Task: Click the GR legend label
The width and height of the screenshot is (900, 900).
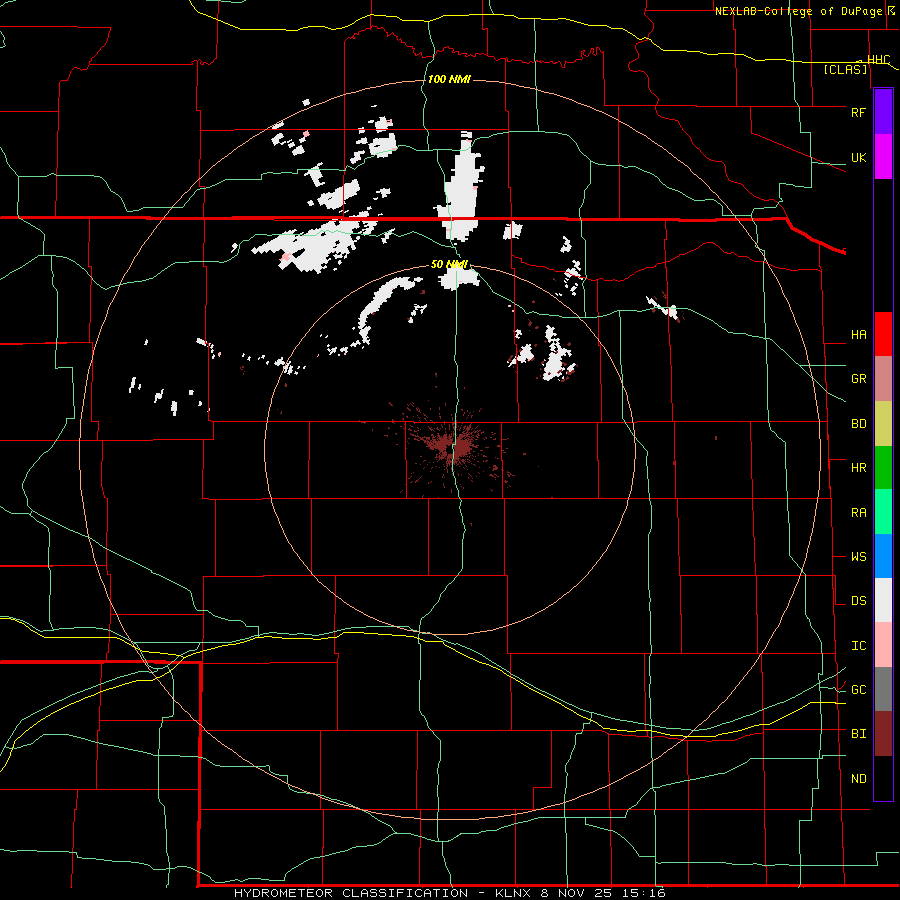Action: 858,379
